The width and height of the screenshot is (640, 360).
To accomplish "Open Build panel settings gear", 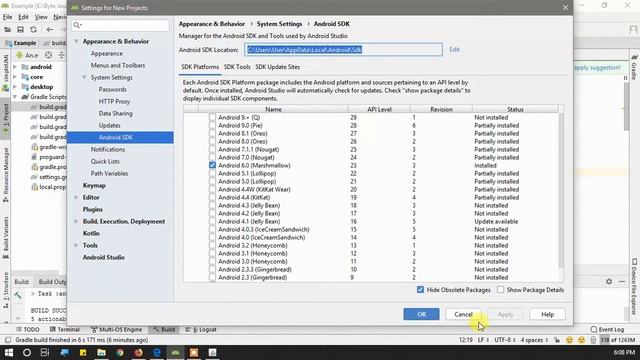I will 609,282.
